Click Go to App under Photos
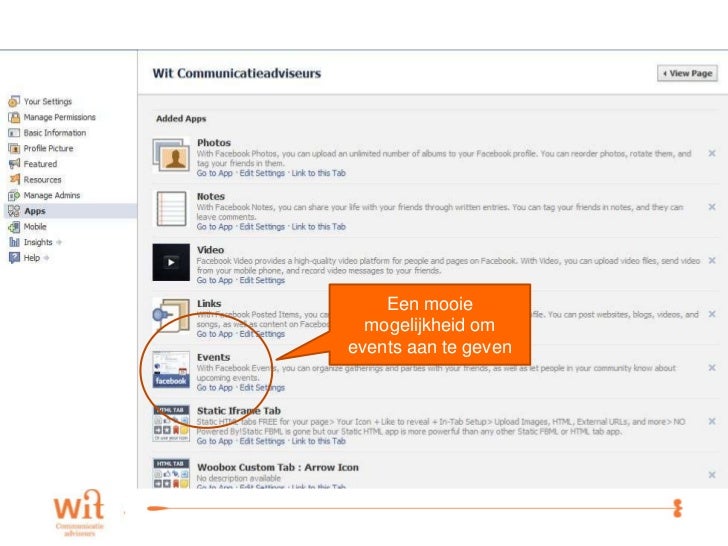The width and height of the screenshot is (728, 546). click(x=214, y=173)
